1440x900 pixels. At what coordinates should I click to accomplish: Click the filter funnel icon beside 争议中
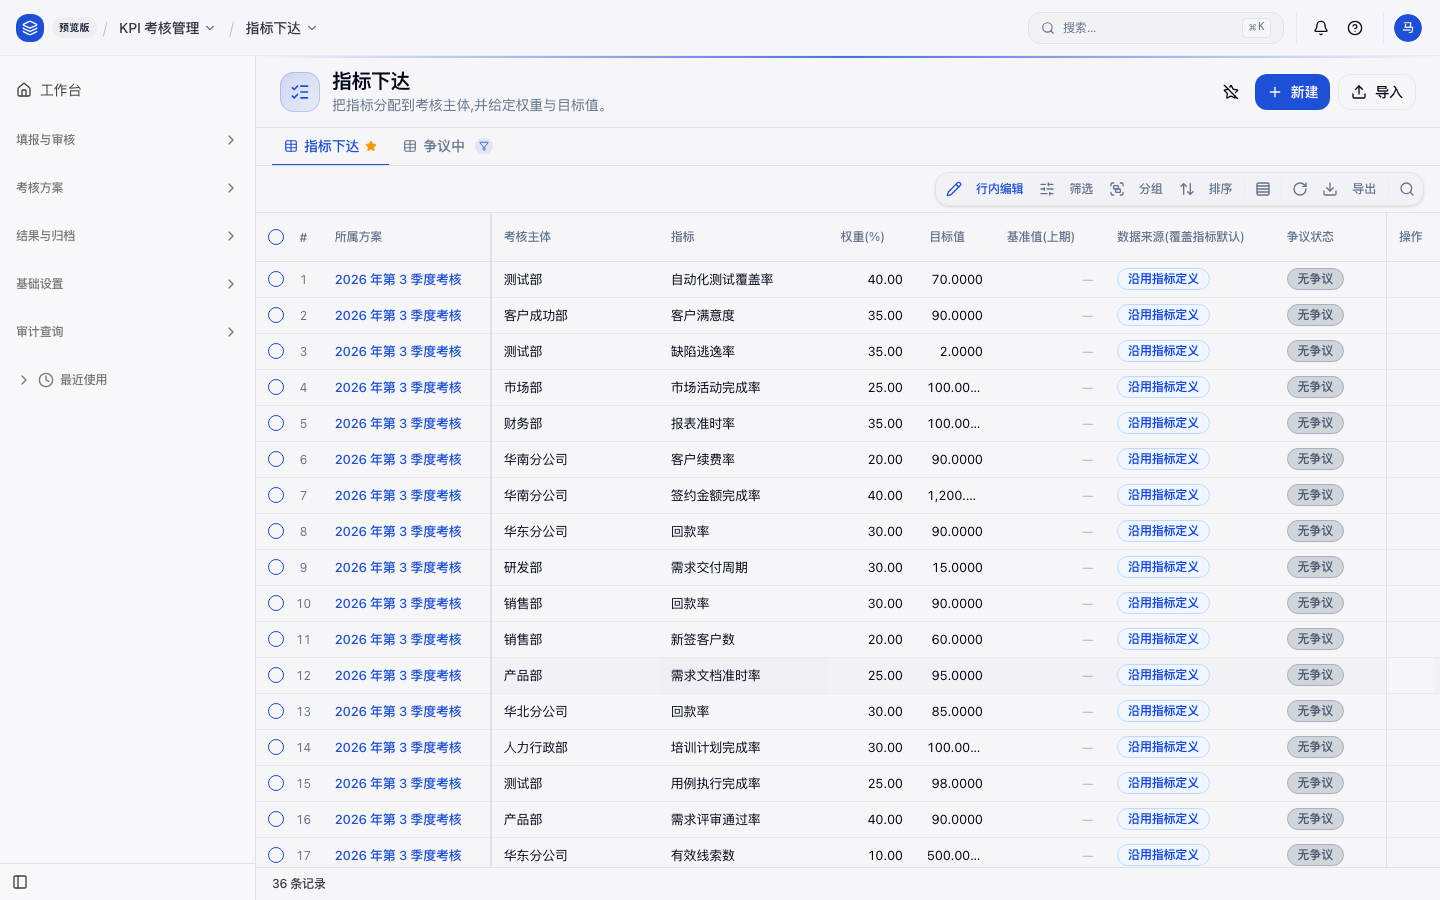point(484,146)
